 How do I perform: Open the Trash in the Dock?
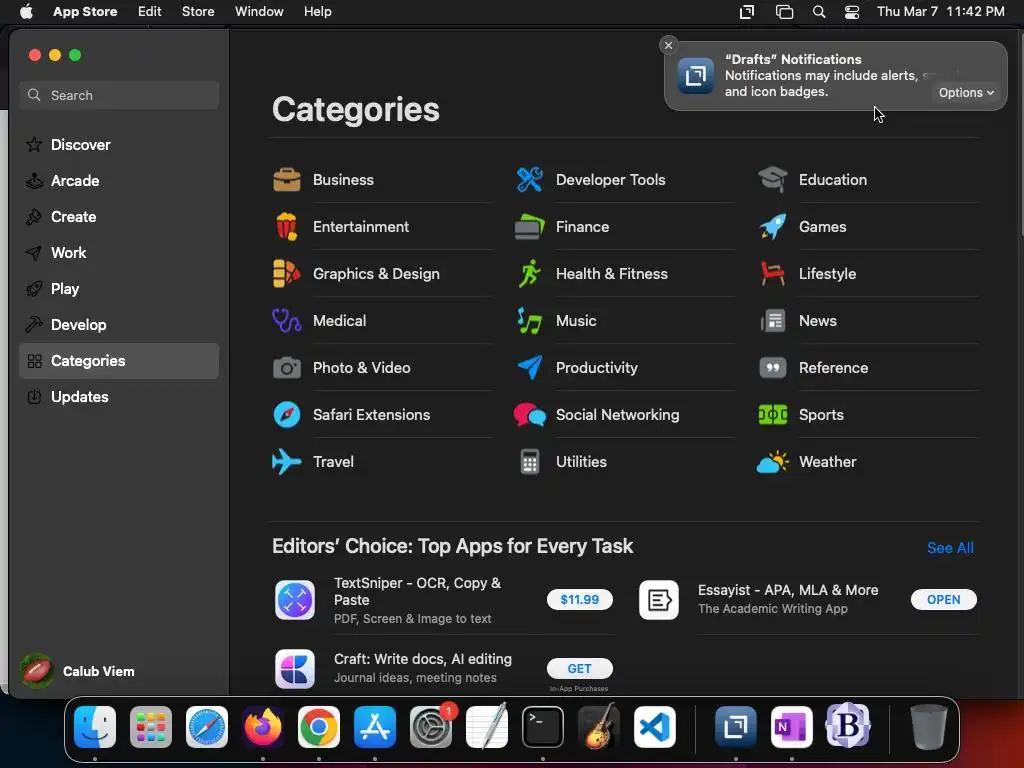click(929, 727)
